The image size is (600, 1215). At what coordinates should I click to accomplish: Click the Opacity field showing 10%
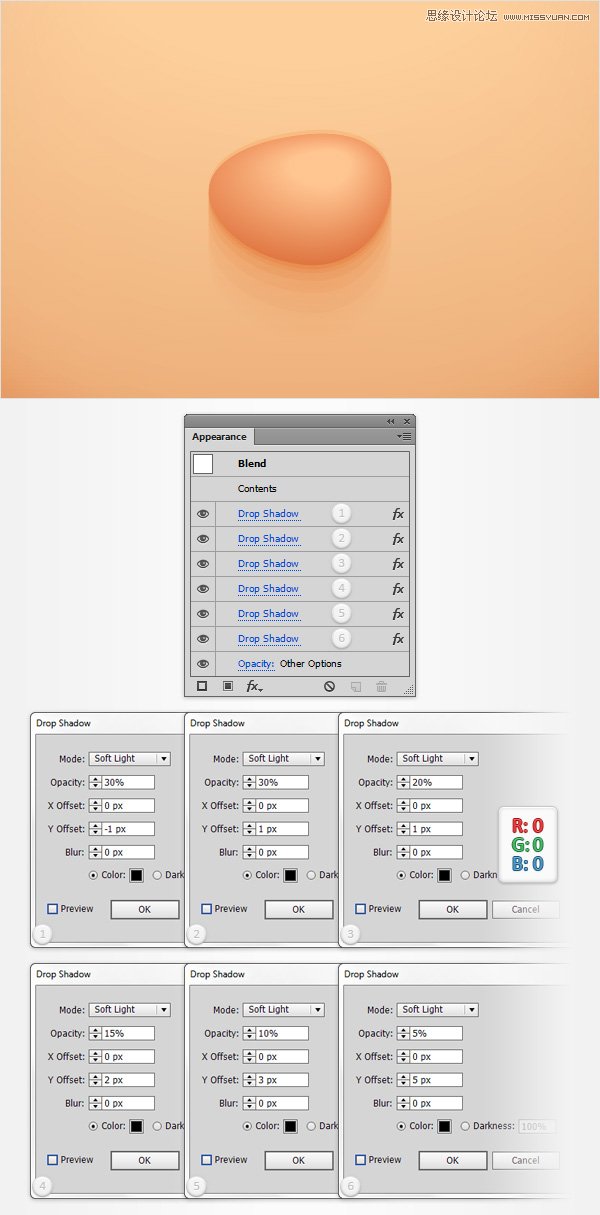tap(281, 1034)
